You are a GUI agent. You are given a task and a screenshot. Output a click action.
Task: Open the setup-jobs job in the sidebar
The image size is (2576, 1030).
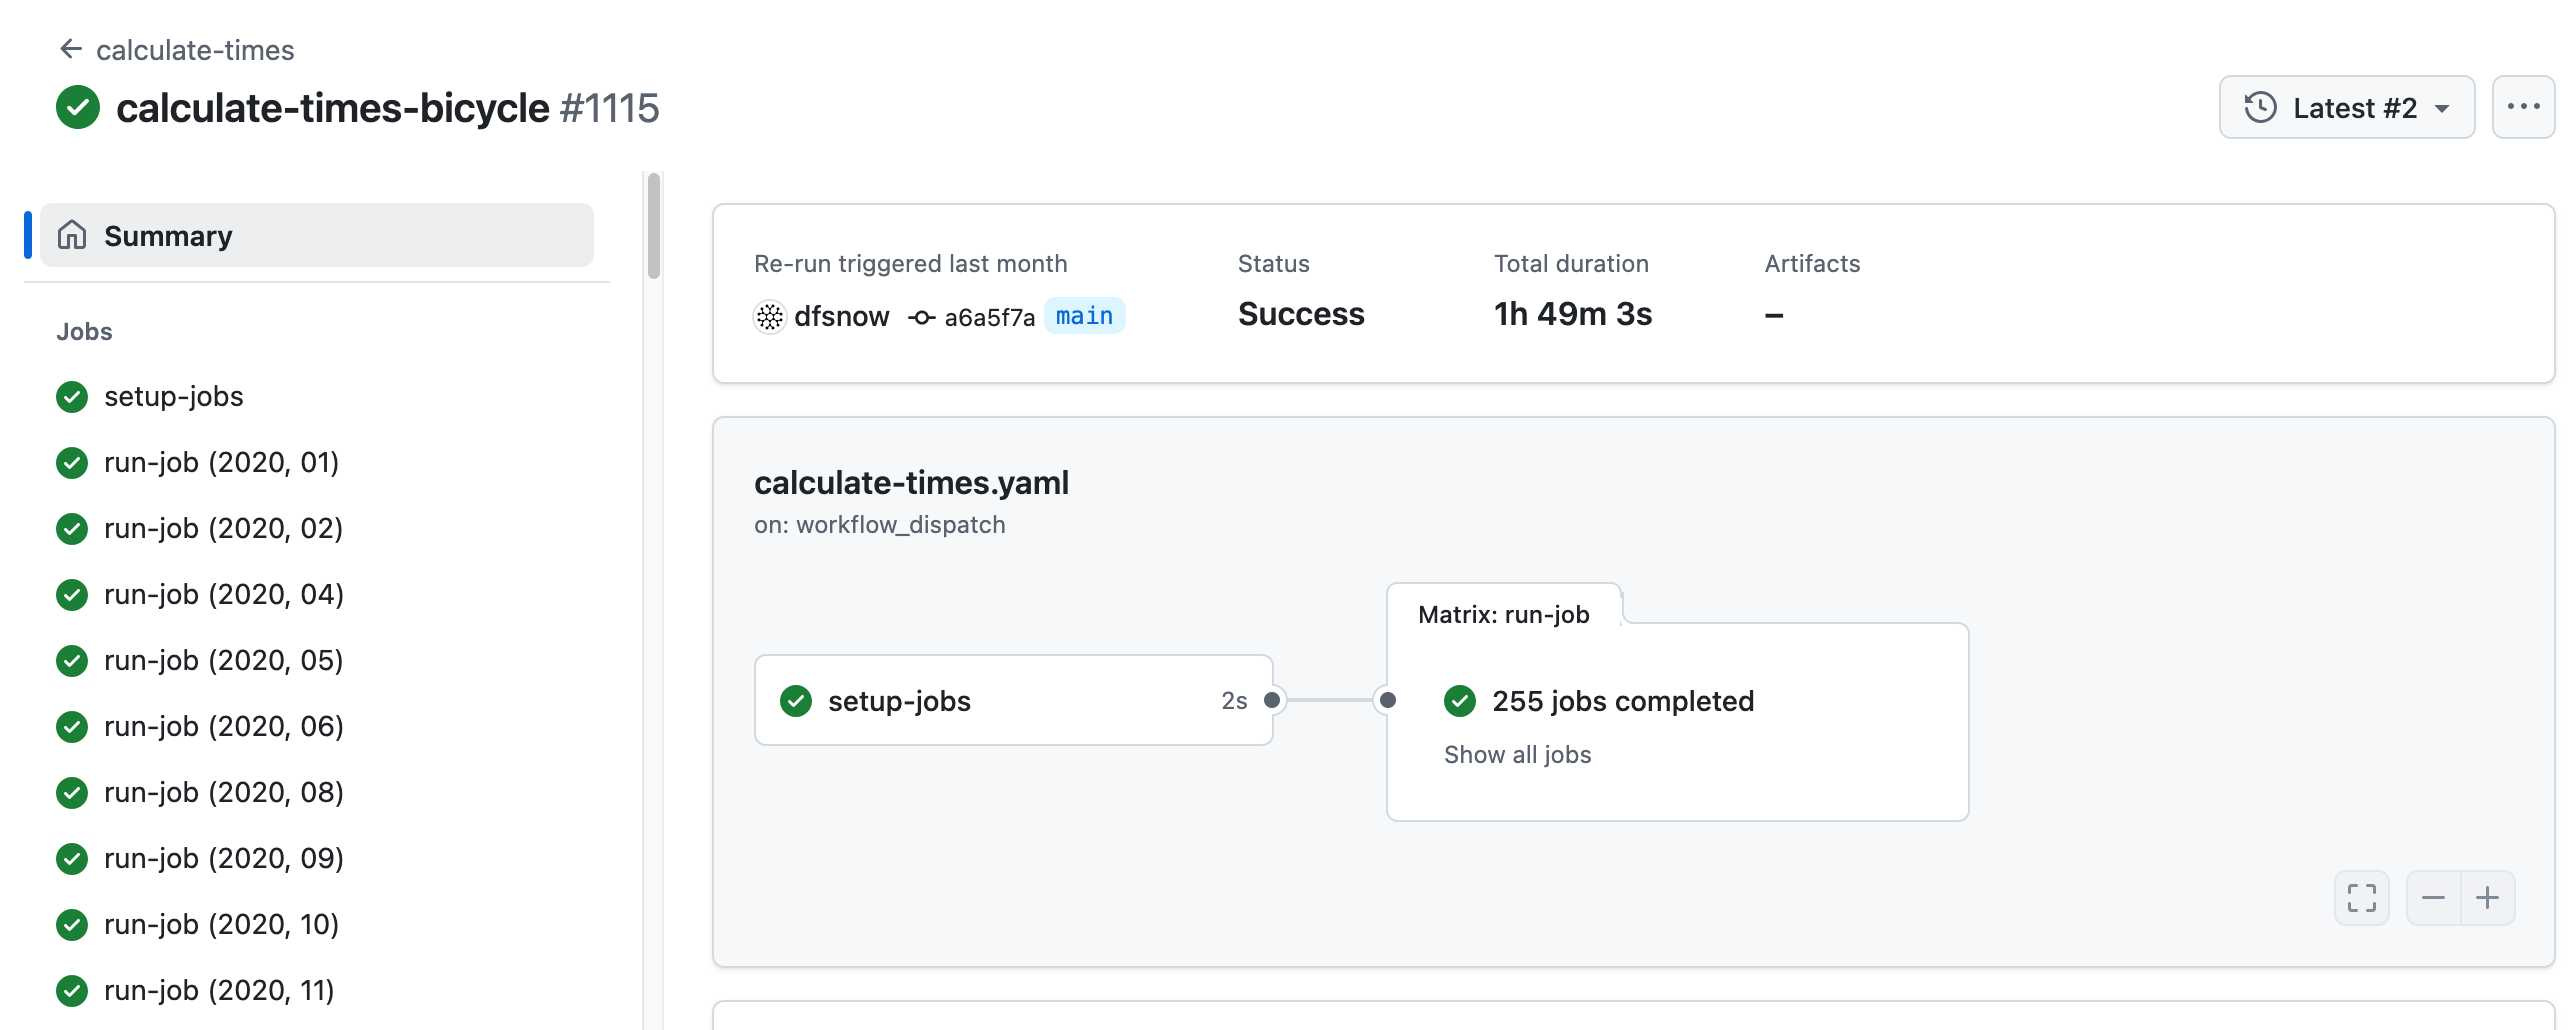[x=174, y=397]
